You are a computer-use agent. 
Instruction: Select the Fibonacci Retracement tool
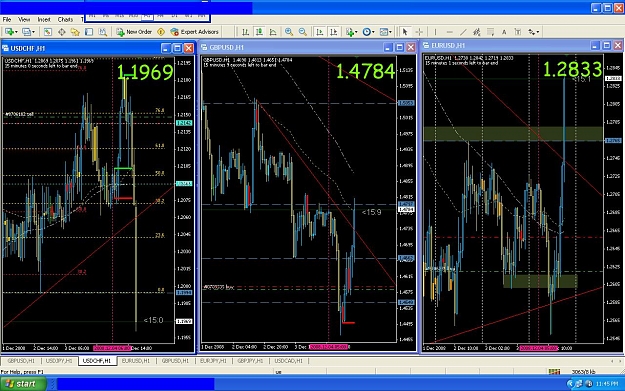[x=491, y=32]
